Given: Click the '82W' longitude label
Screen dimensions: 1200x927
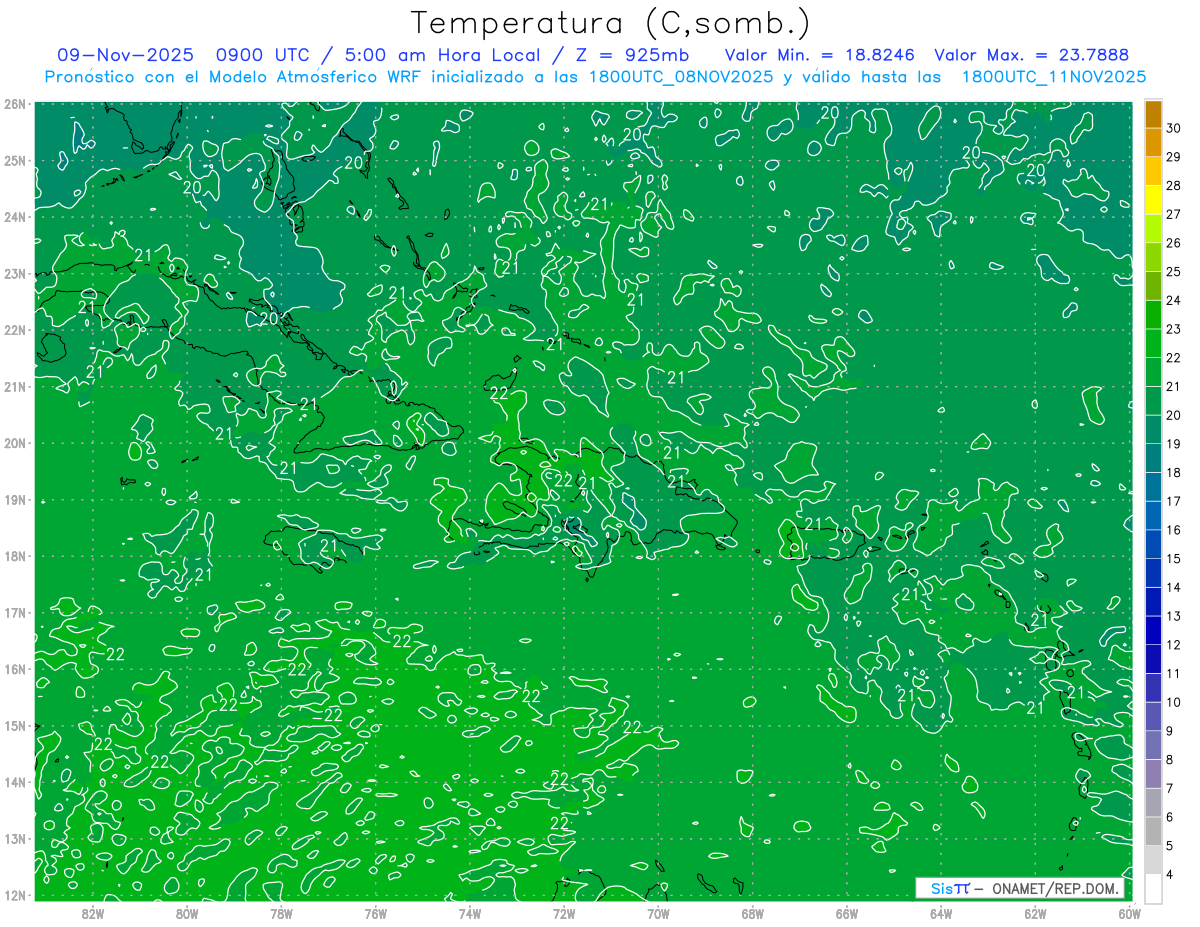Looking at the screenshot, I should (93, 913).
